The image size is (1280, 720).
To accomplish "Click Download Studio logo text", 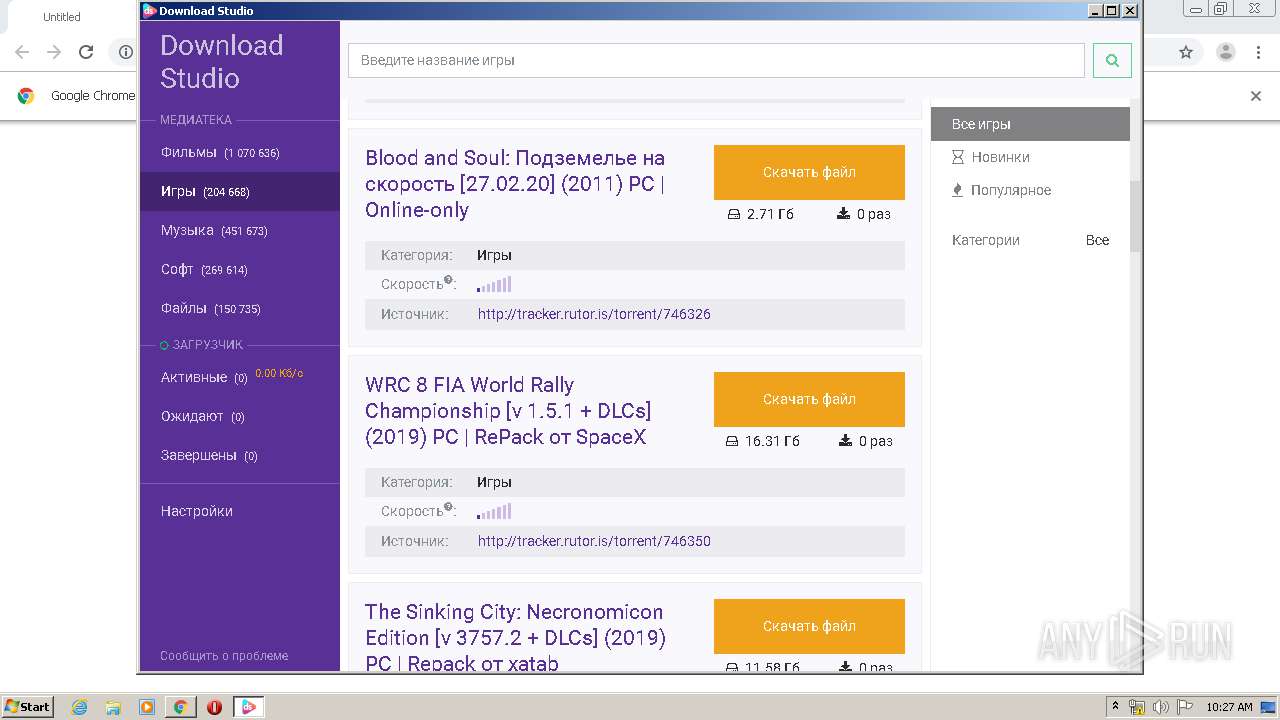I will 221,62.
